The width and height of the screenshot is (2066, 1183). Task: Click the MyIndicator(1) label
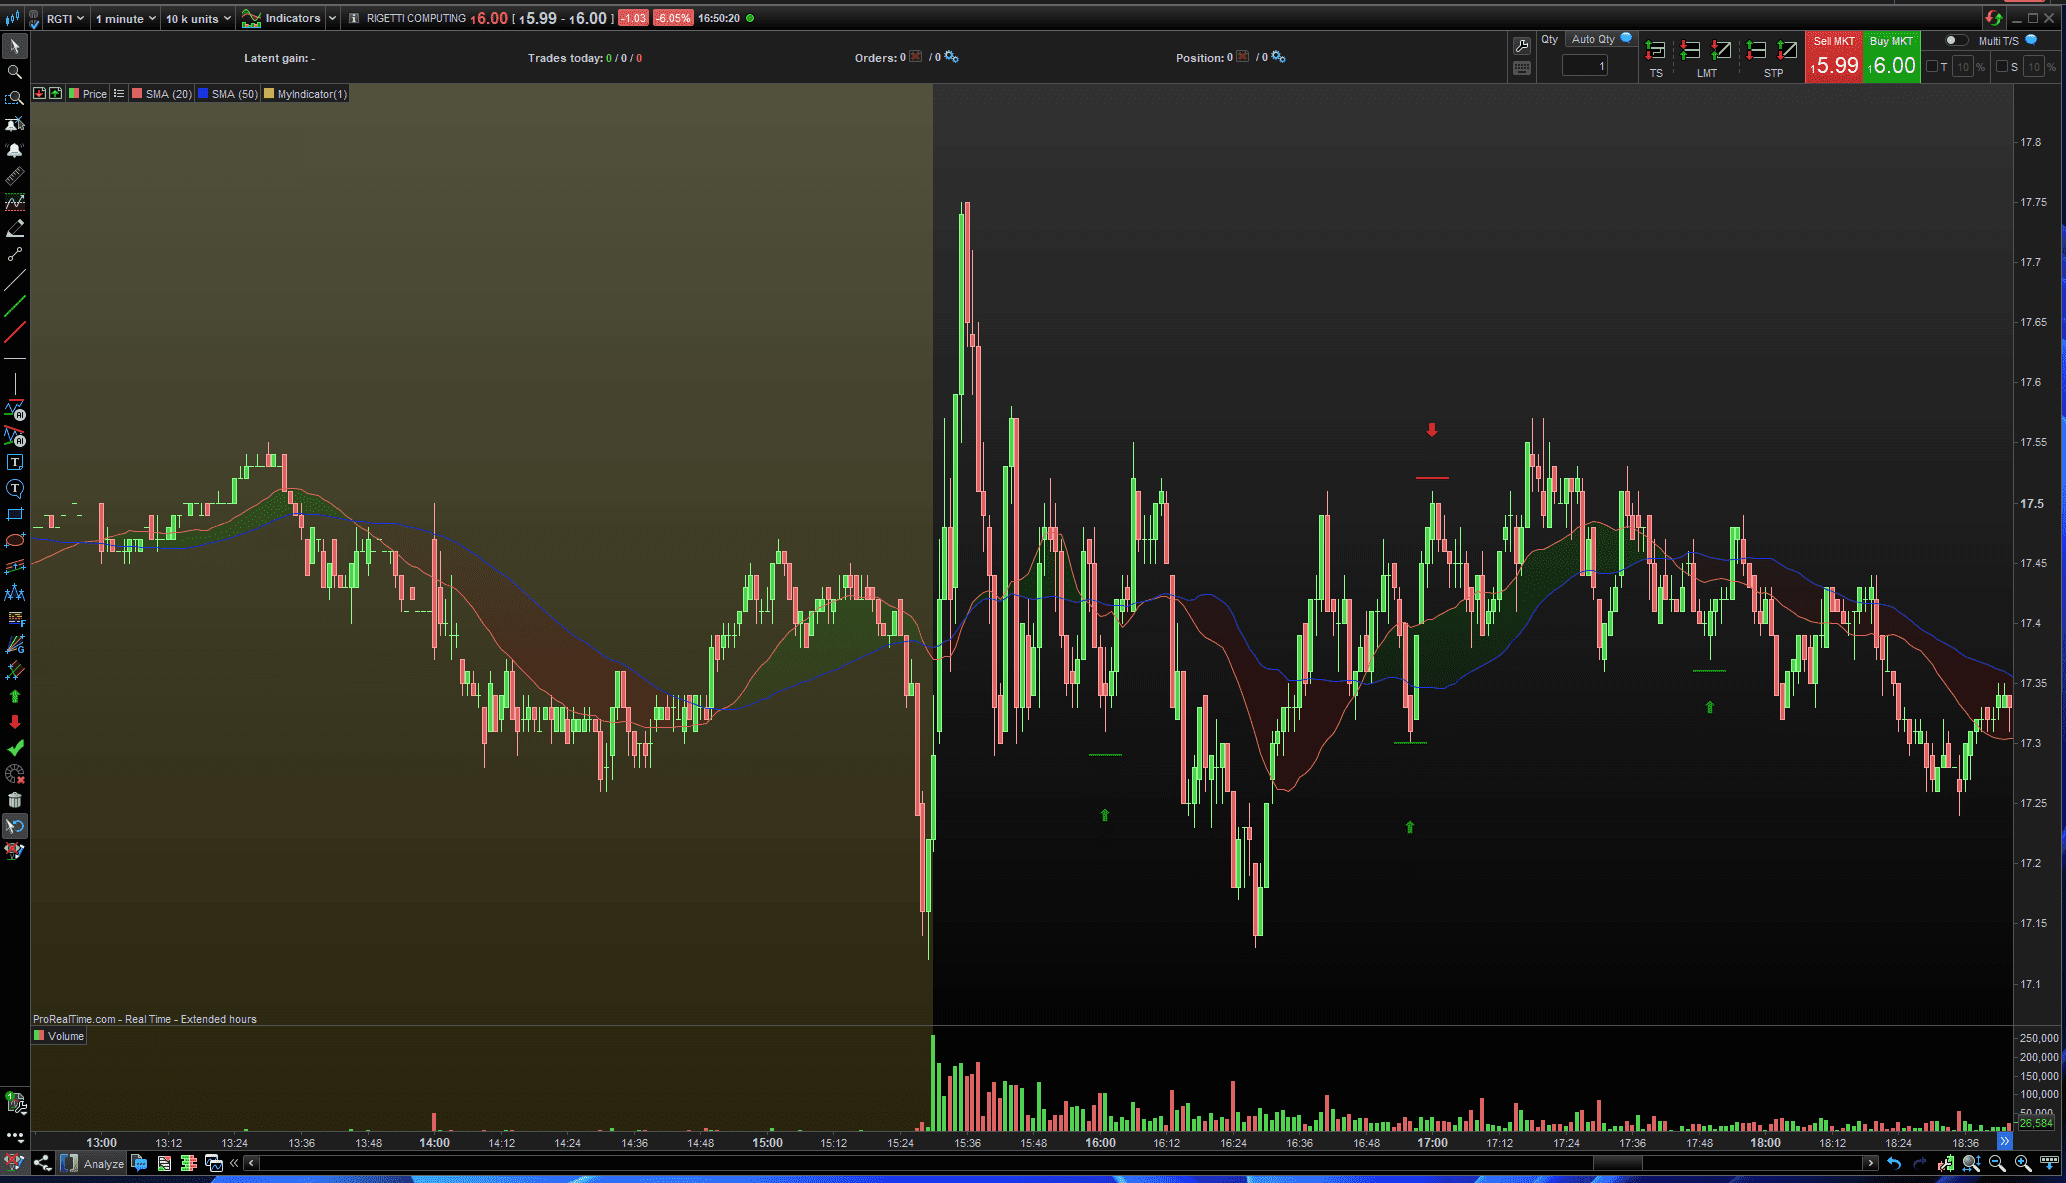click(x=311, y=94)
